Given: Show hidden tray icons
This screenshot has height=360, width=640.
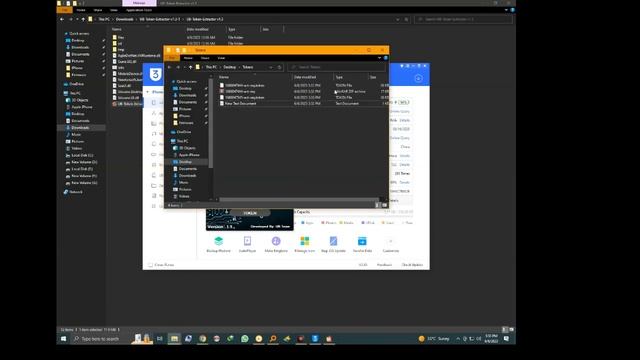Looking at the screenshot, I should coord(458,339).
